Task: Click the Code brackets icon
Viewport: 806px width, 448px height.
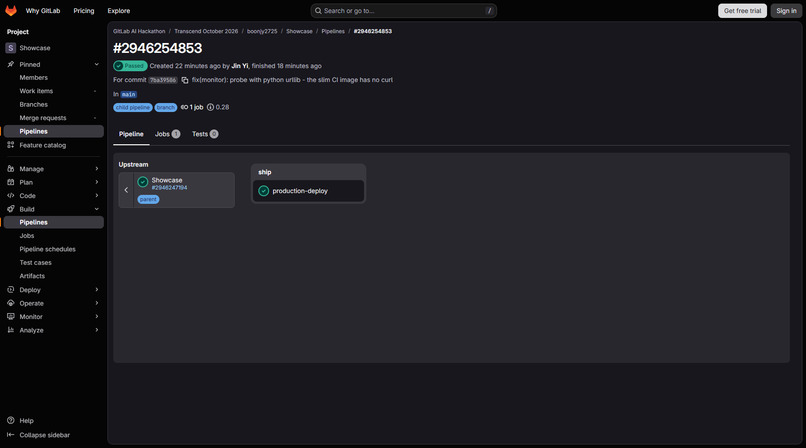Action: tap(10, 195)
